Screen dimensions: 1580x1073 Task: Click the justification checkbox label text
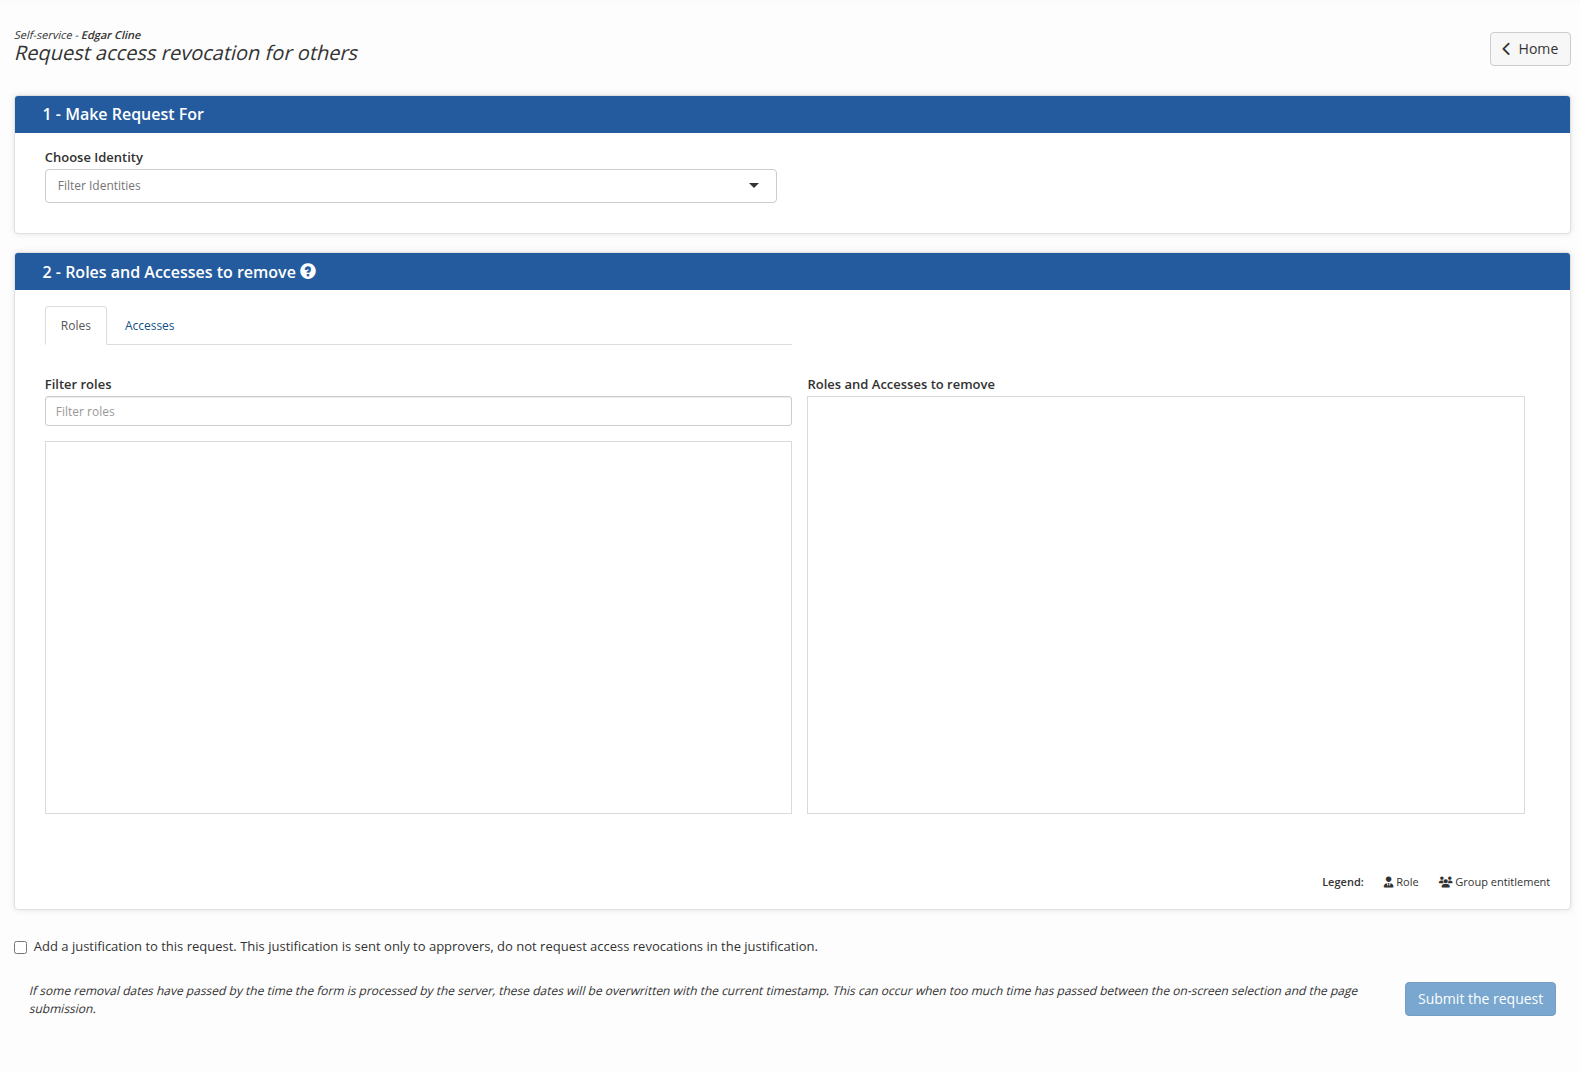[x=426, y=946]
